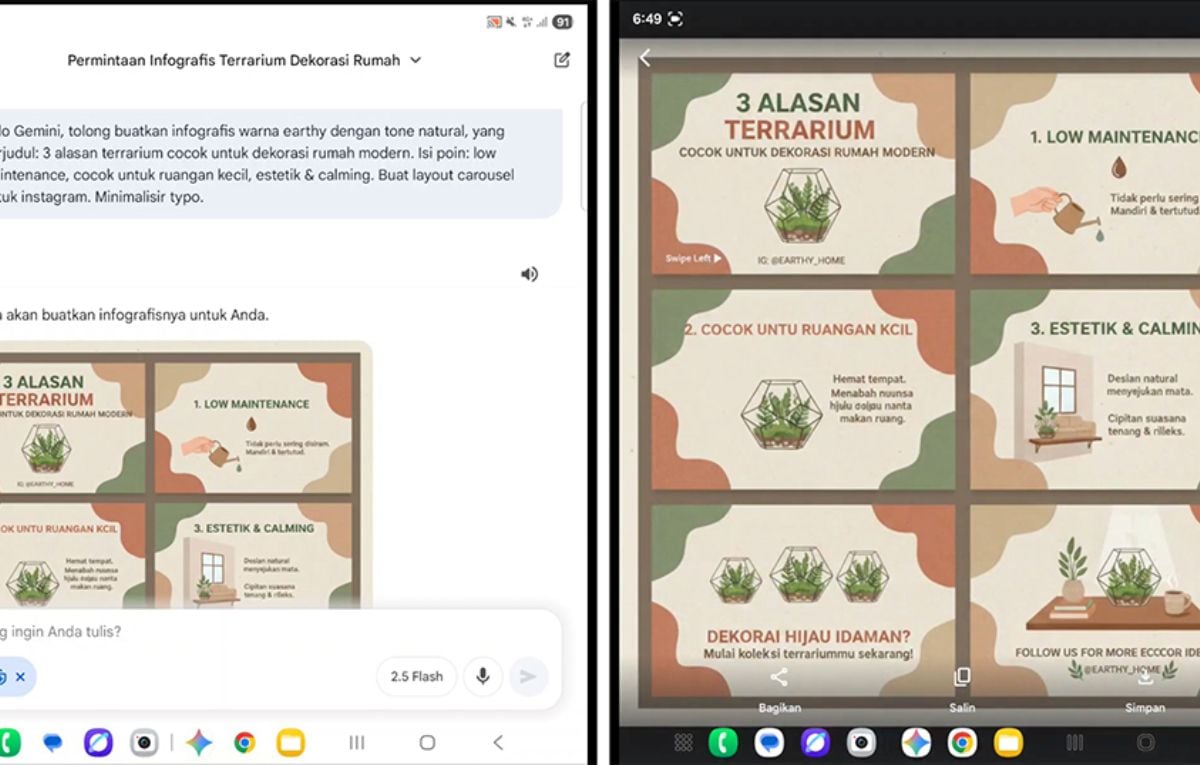Go back from the image viewer
The width and height of the screenshot is (1200, 765).
pos(645,58)
